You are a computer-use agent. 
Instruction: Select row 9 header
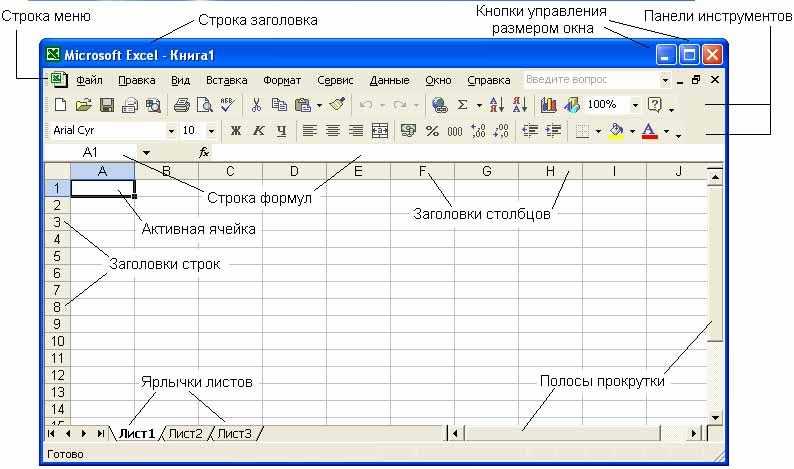pos(57,324)
